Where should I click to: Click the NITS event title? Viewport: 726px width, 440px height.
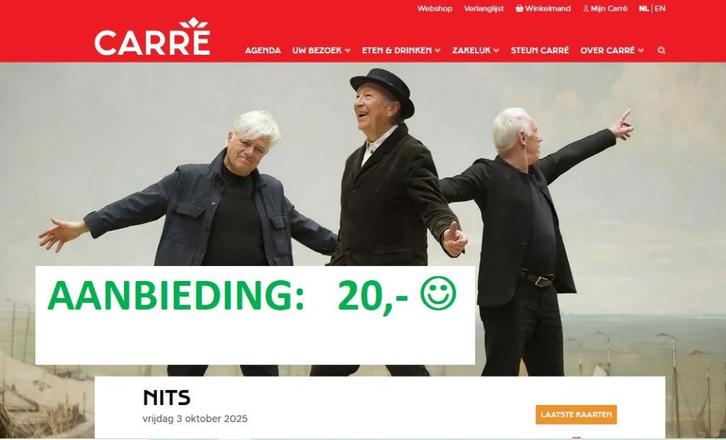pos(167,397)
